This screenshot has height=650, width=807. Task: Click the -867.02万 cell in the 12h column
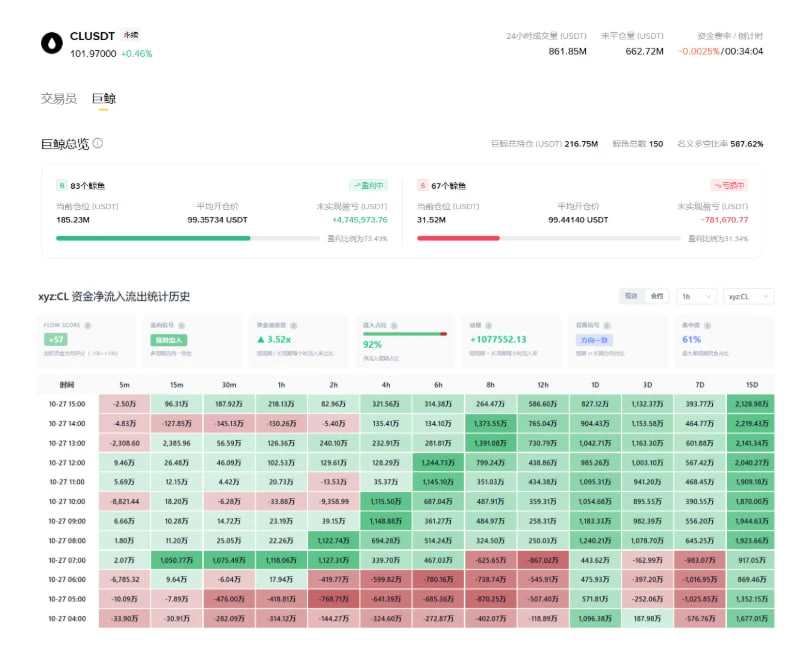pyautogui.click(x=543, y=560)
